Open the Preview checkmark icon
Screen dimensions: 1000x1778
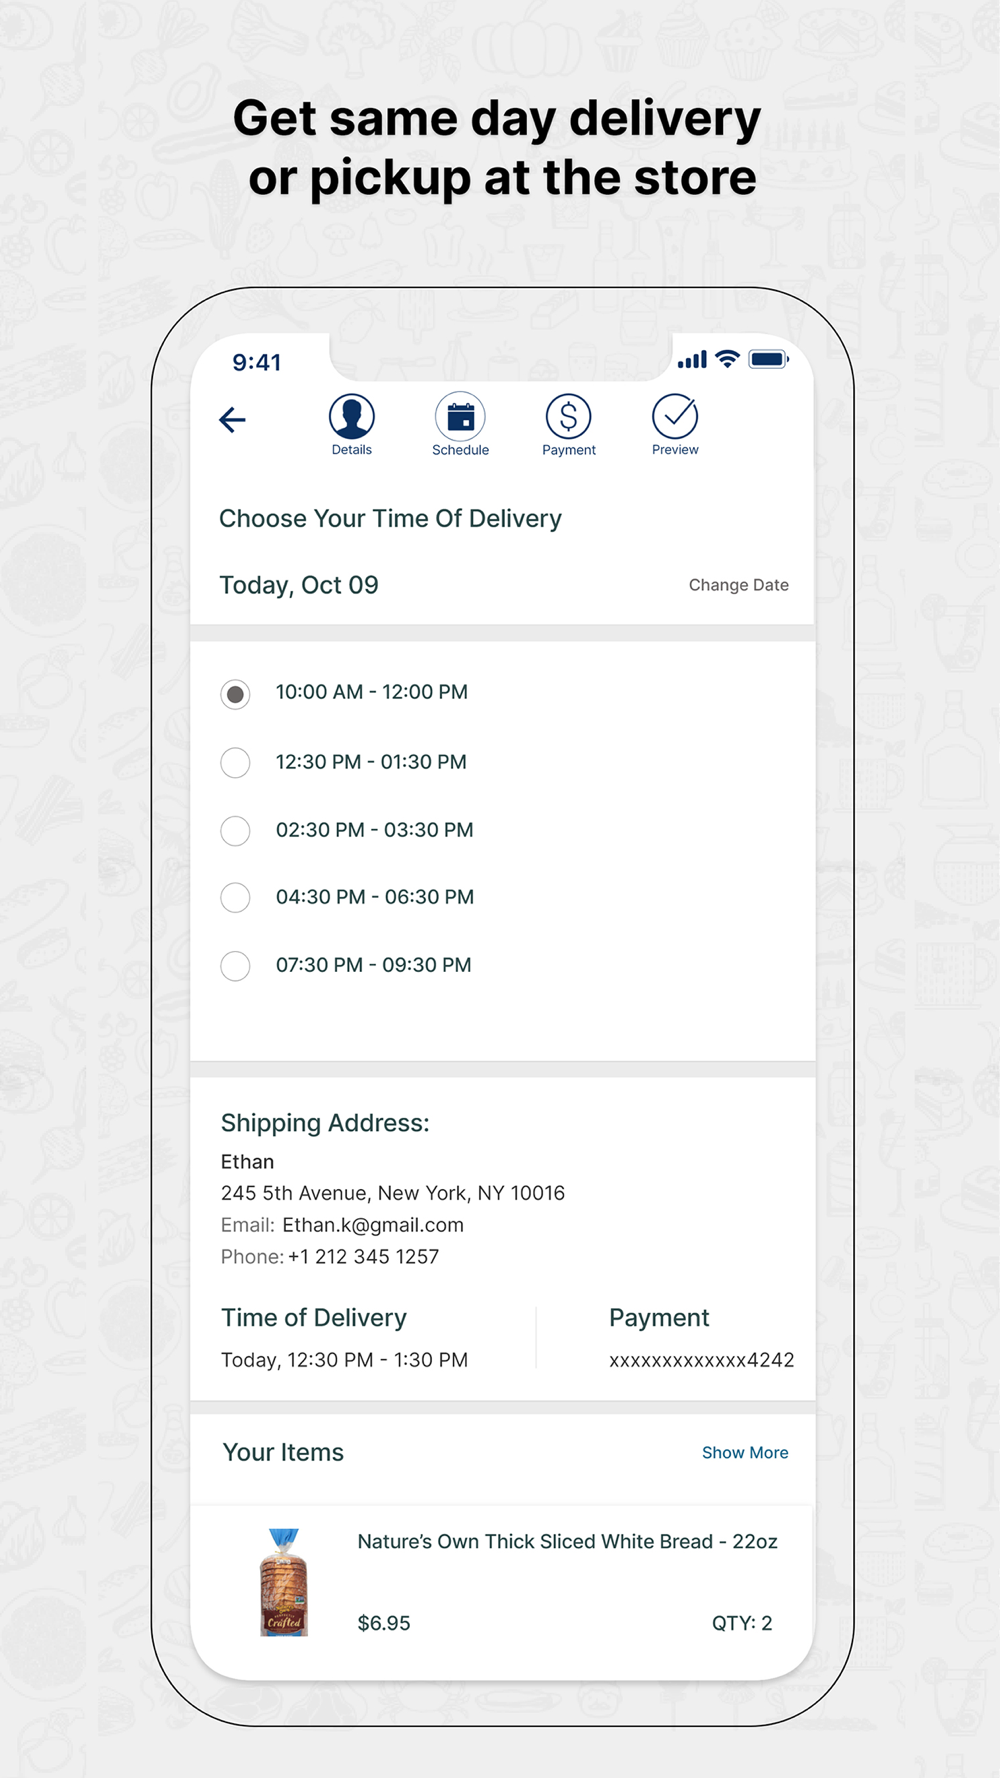675,416
